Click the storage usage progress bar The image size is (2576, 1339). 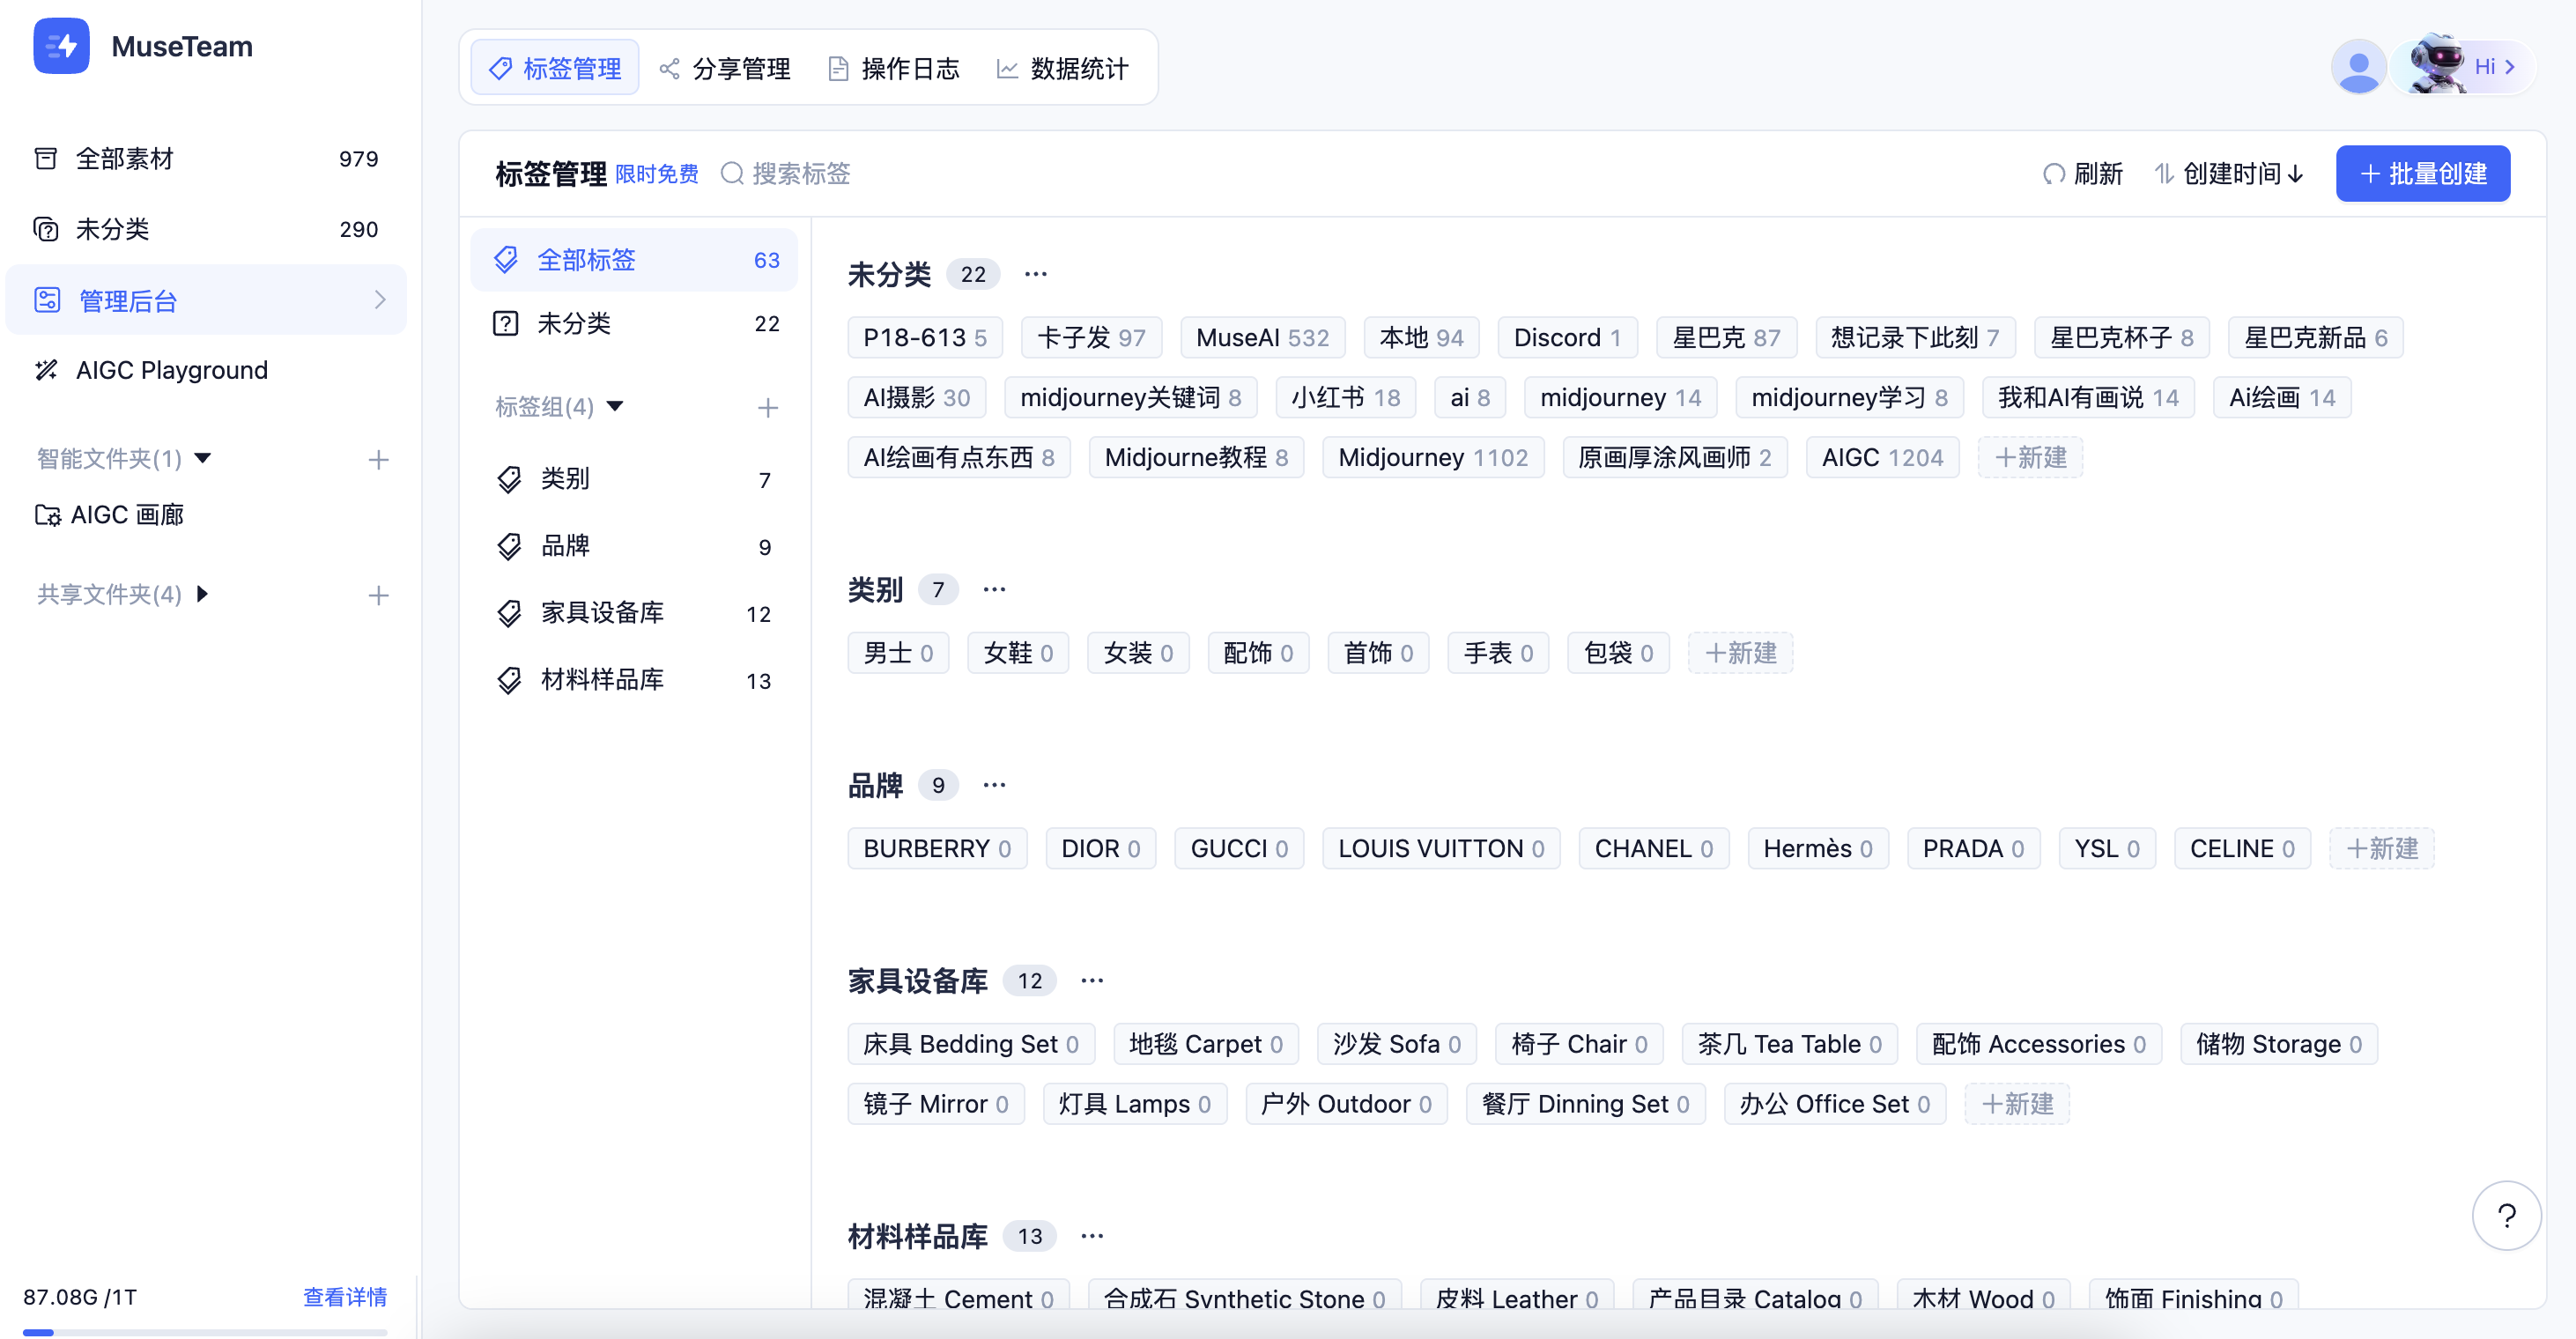coord(205,1331)
